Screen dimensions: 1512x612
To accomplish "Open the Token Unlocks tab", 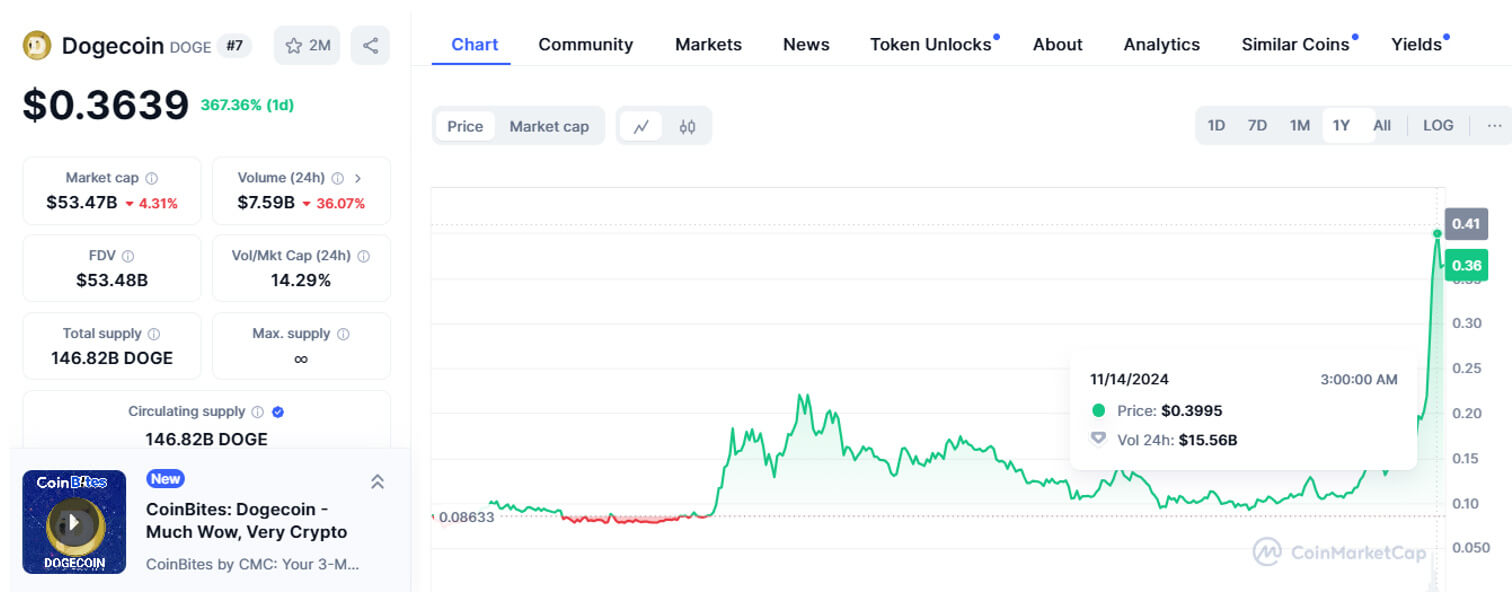I will tap(930, 44).
